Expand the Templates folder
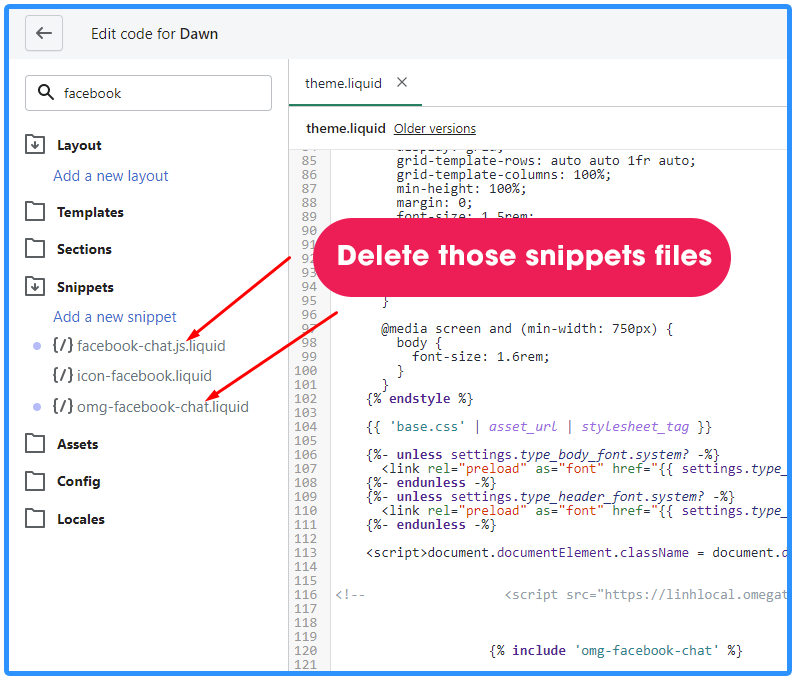This screenshot has width=796, height=680. pos(90,212)
